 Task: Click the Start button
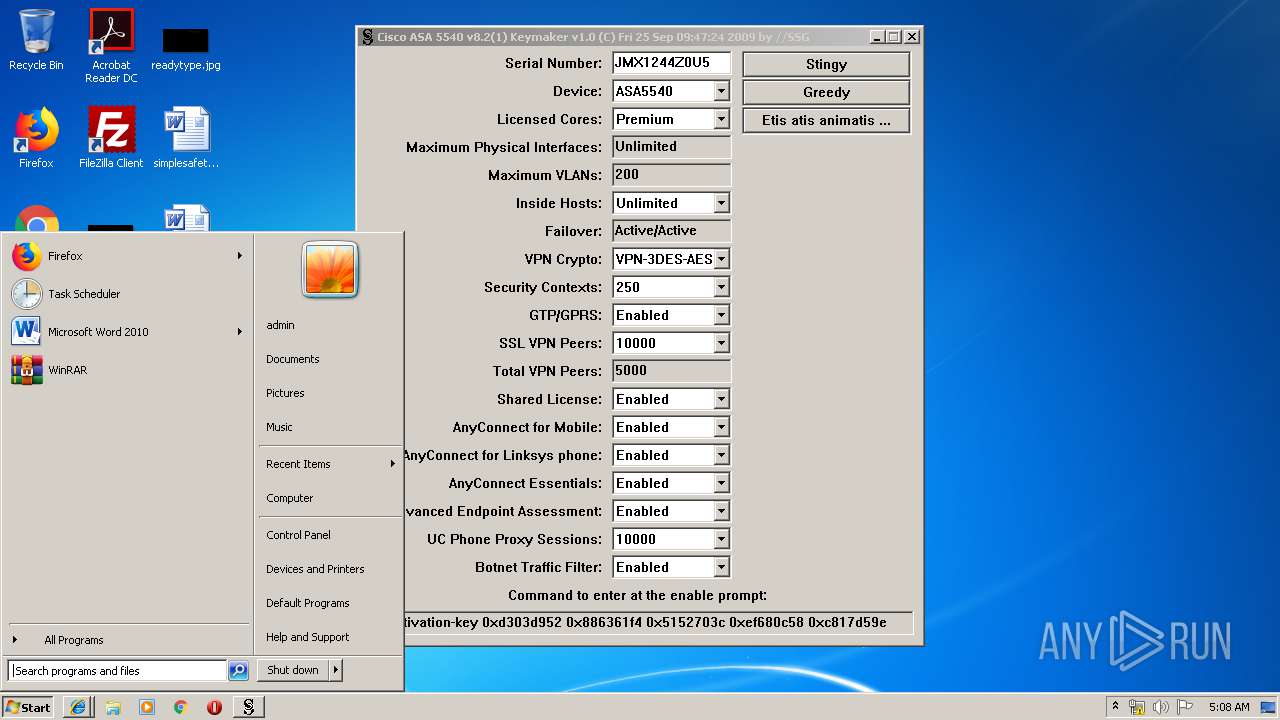coord(28,707)
